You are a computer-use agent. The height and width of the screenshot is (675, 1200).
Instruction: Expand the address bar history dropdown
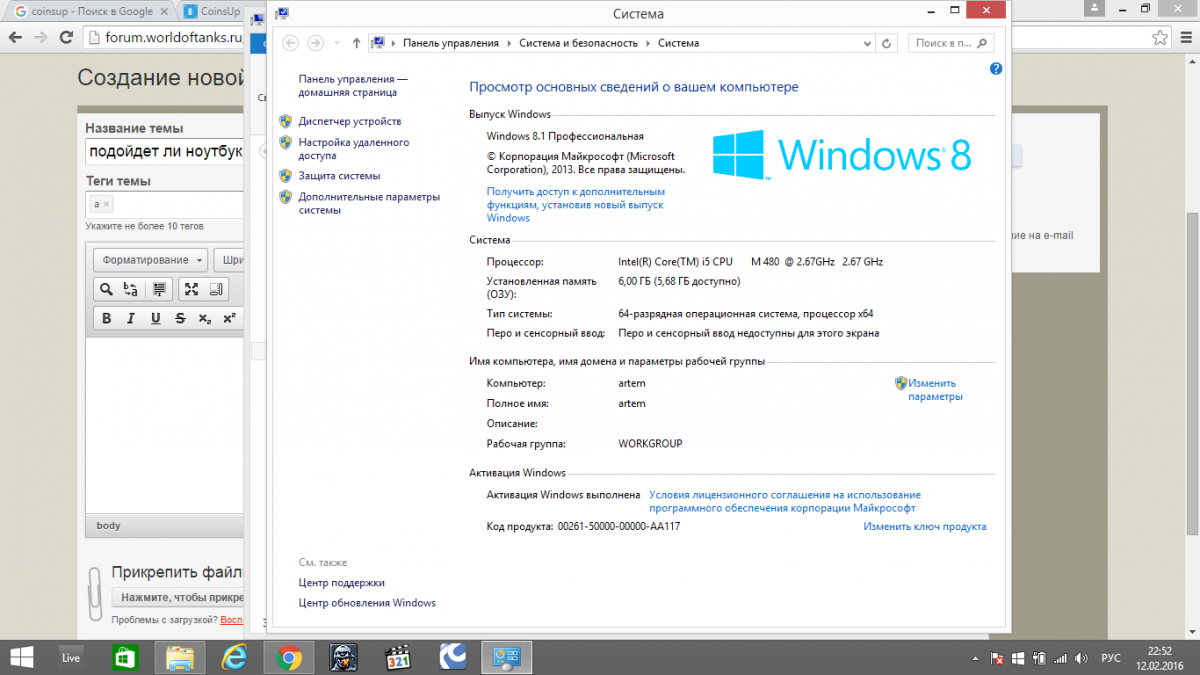866,44
